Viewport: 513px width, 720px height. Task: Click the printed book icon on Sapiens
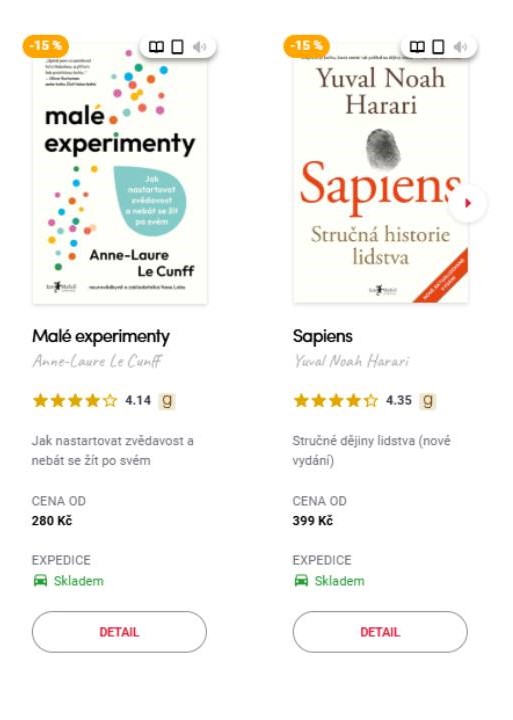(417, 47)
